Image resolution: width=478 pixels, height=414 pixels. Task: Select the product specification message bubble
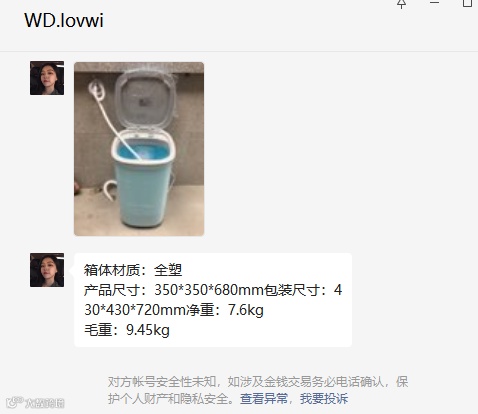[x=213, y=300]
